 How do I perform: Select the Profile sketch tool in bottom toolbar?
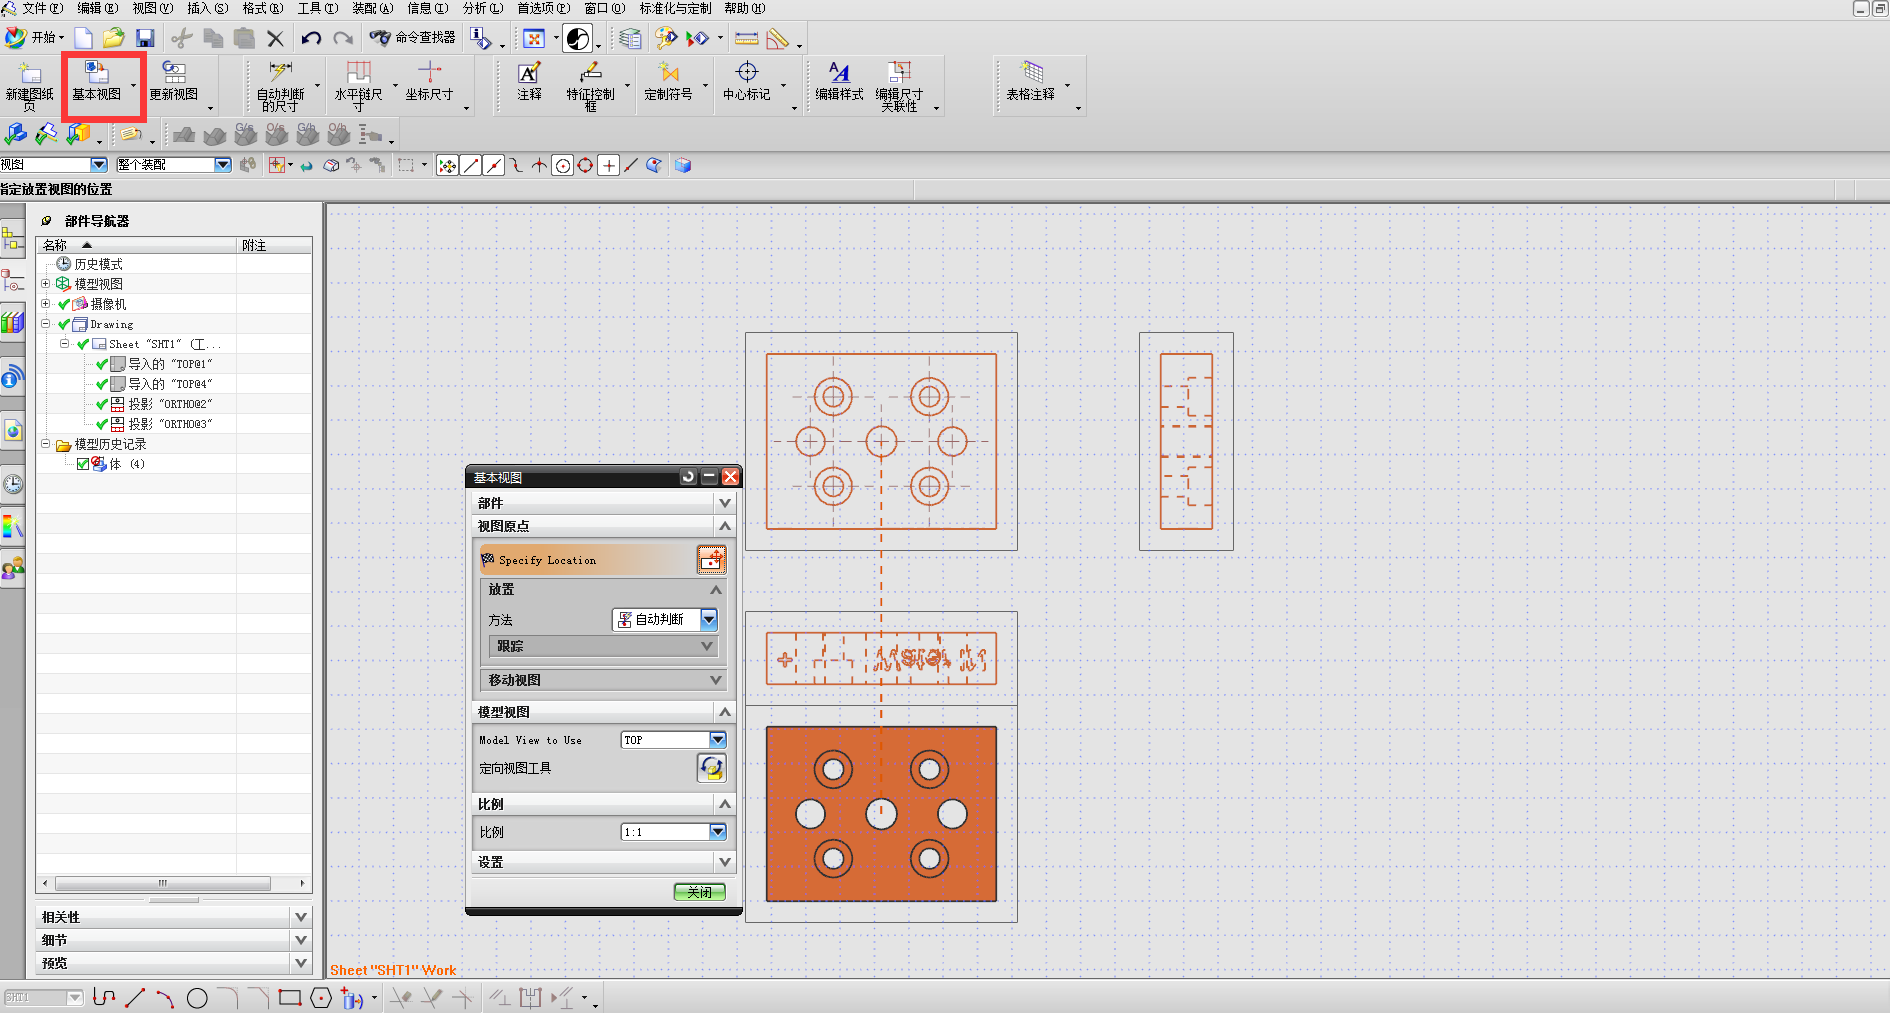click(x=104, y=997)
